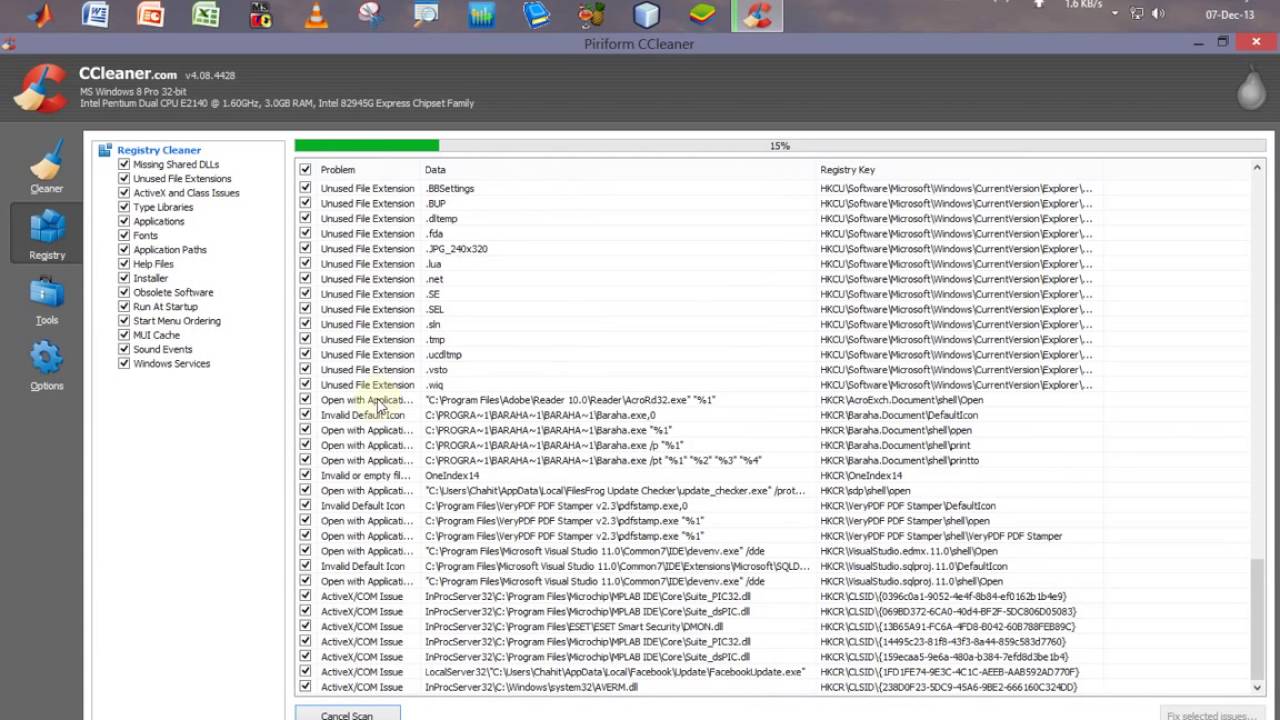The width and height of the screenshot is (1280, 720).
Task: Select the .JPG_240x320 data cell
Action: click(x=456, y=249)
